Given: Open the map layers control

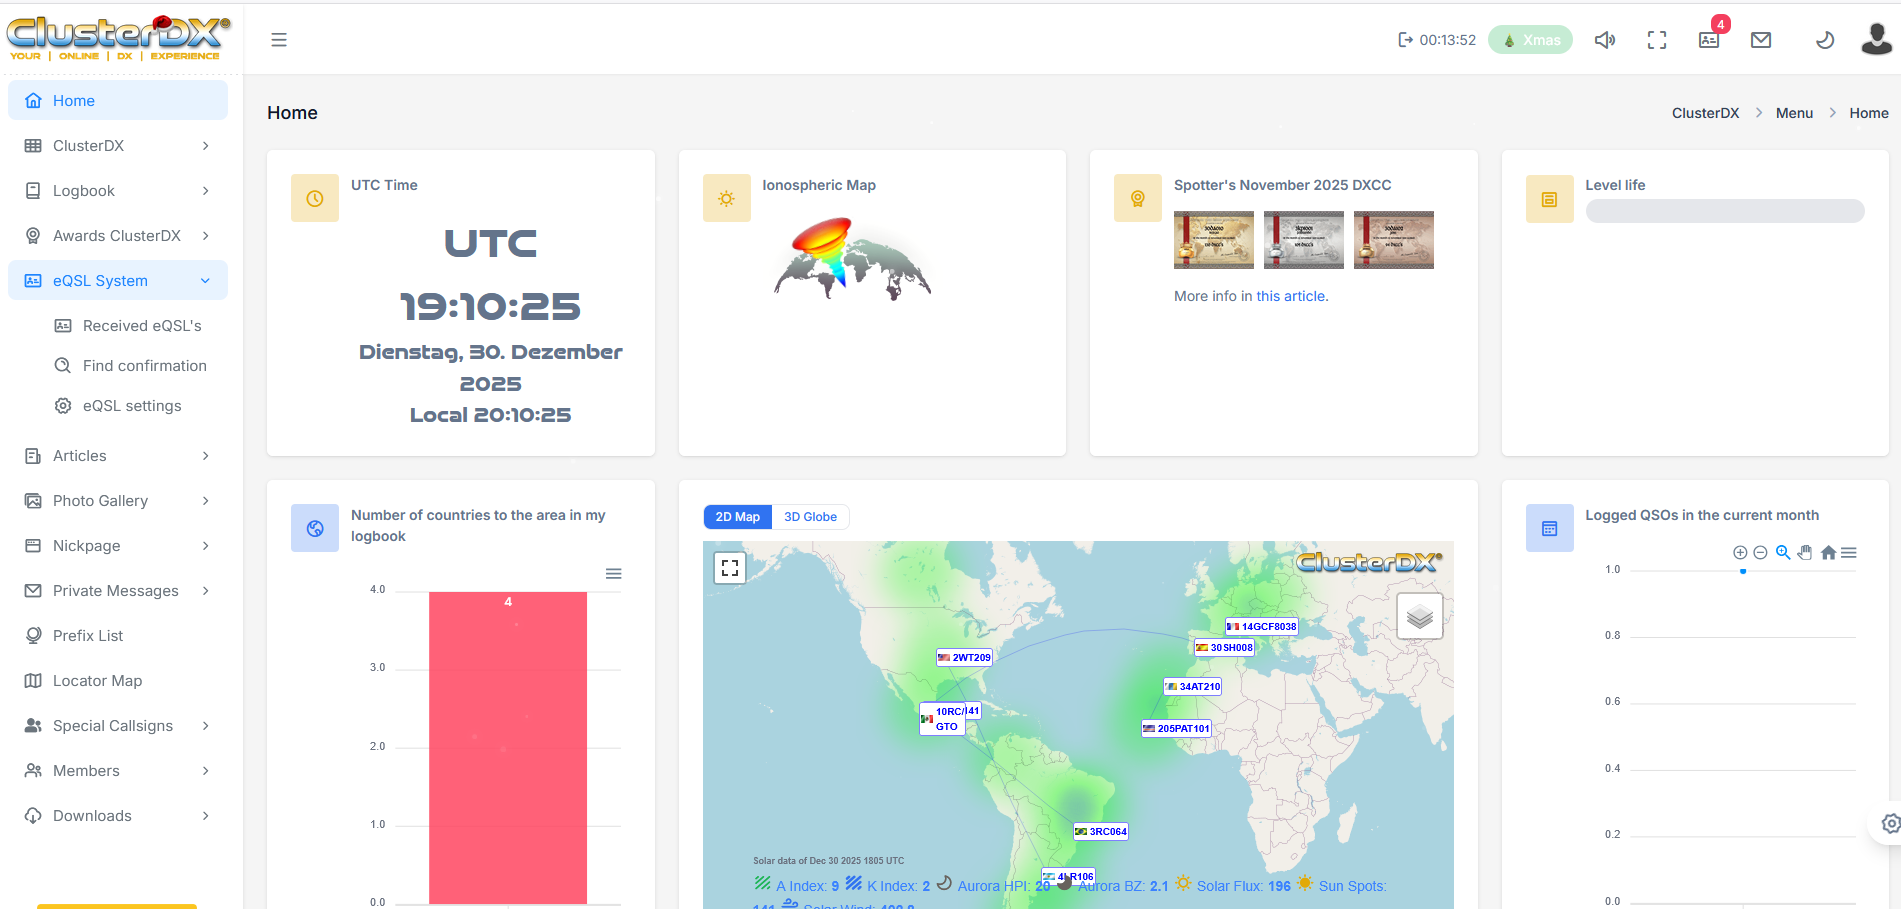Looking at the screenshot, I should 1419,616.
